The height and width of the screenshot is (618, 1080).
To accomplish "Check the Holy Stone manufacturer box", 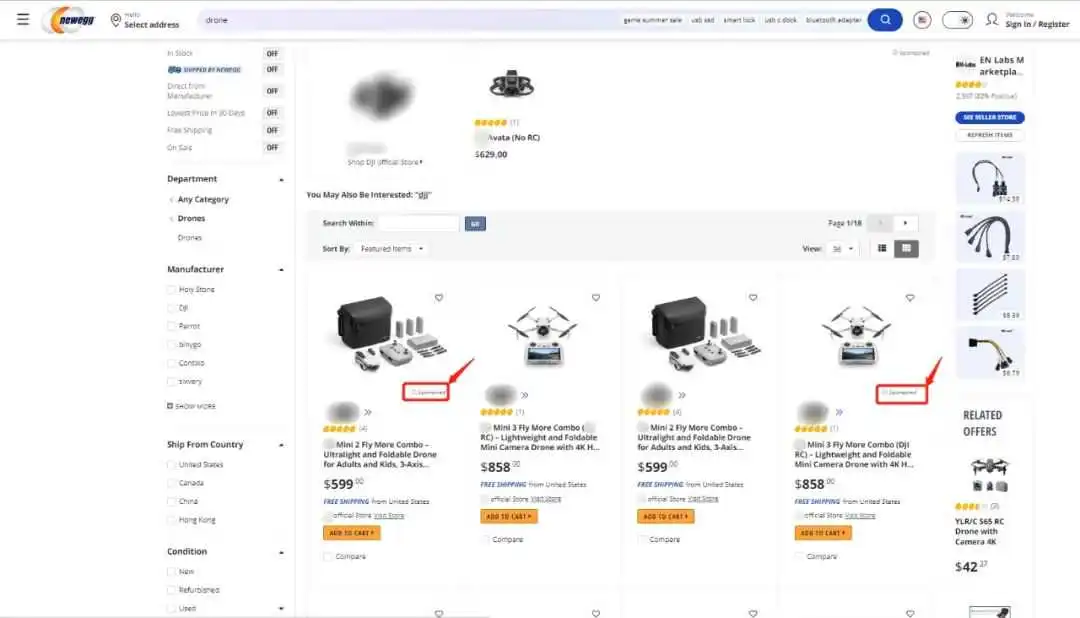I will click(x=172, y=289).
